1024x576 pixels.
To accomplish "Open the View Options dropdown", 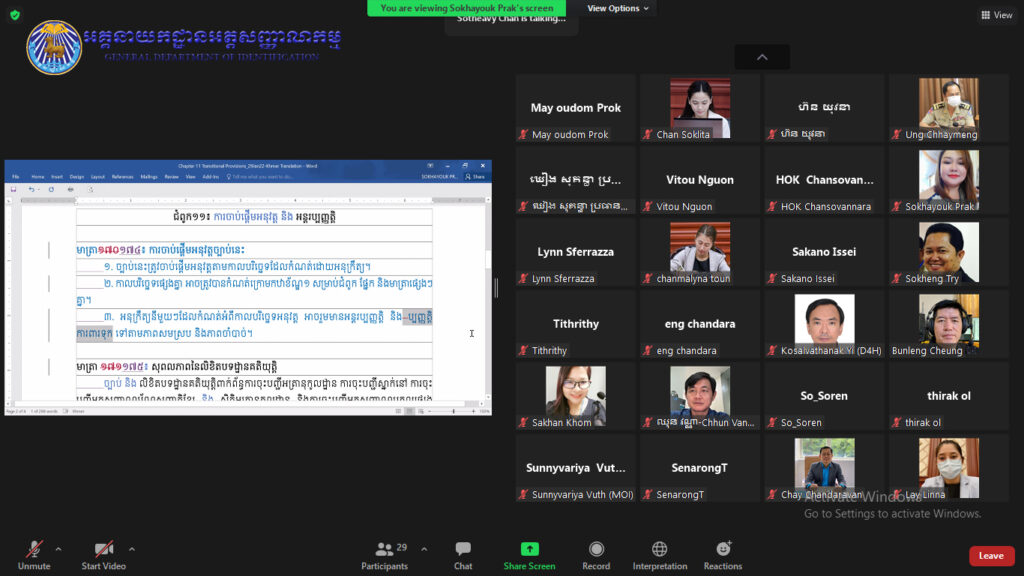I will [x=618, y=8].
